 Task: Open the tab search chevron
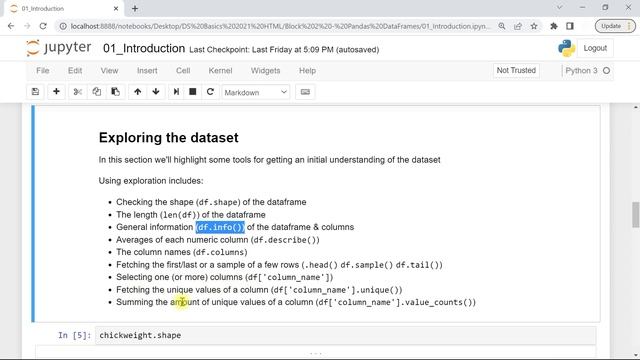pyautogui.click(x=560, y=7)
